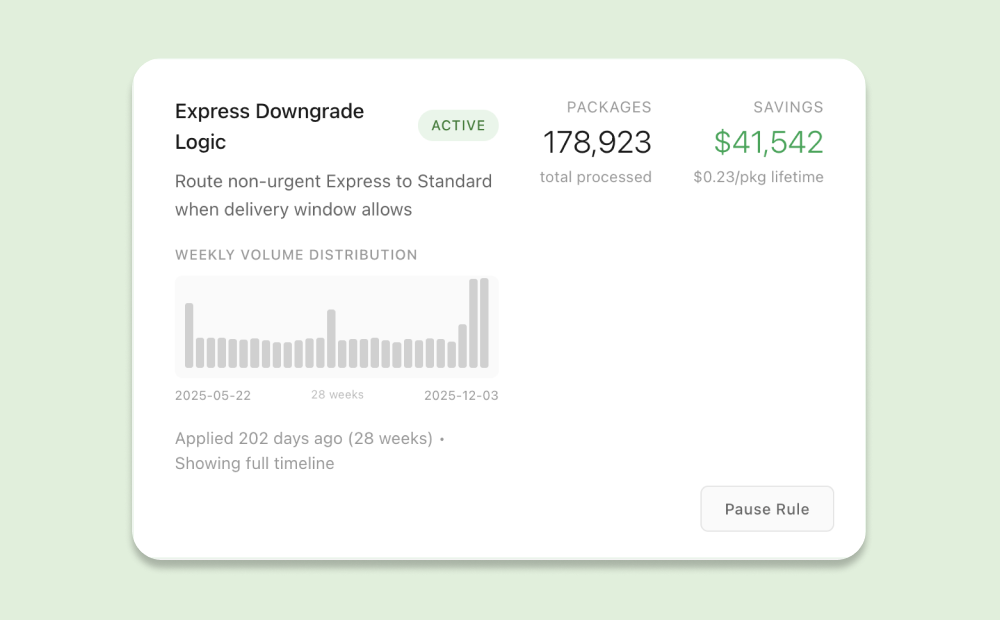Click the Pause Rule button
The image size is (1000, 620).
767,509
